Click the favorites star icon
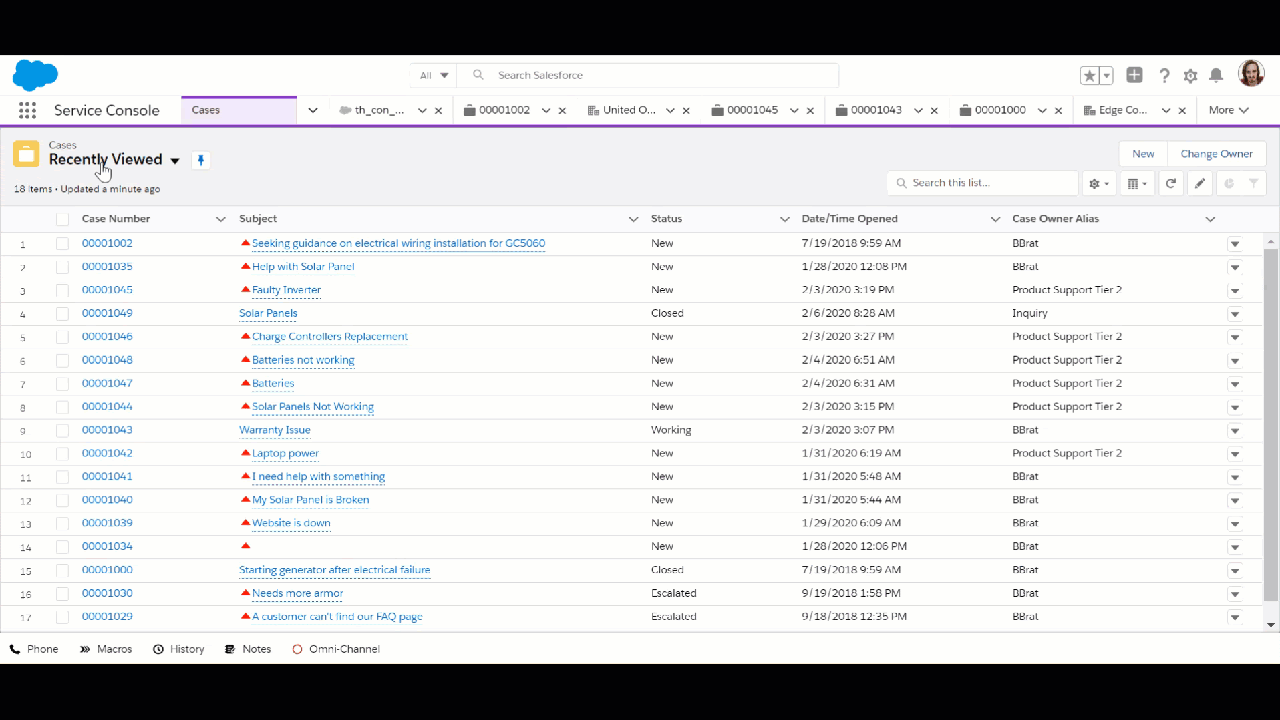This screenshot has width=1280, height=720. [1089, 75]
